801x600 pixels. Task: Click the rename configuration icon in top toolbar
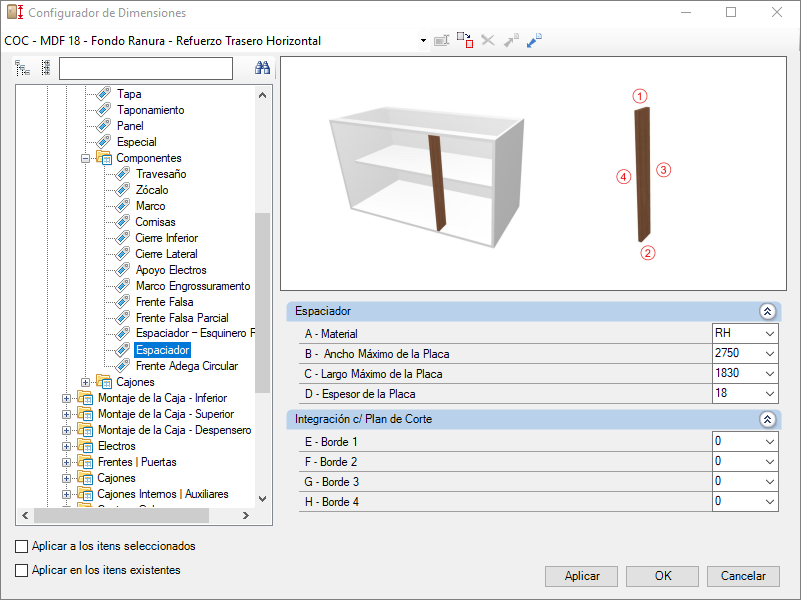pyautogui.click(x=441, y=40)
